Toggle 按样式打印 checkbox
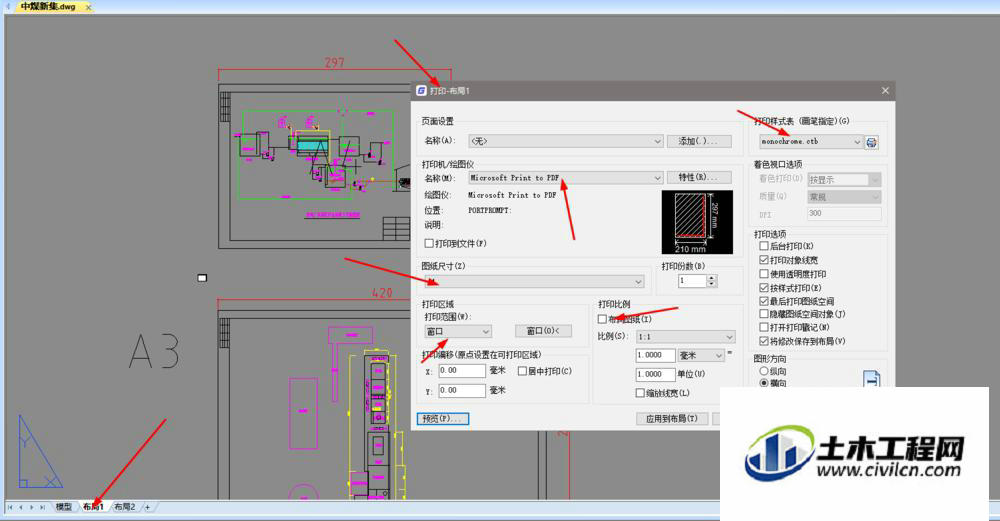Viewport: 1000px width, 521px height. click(x=763, y=288)
